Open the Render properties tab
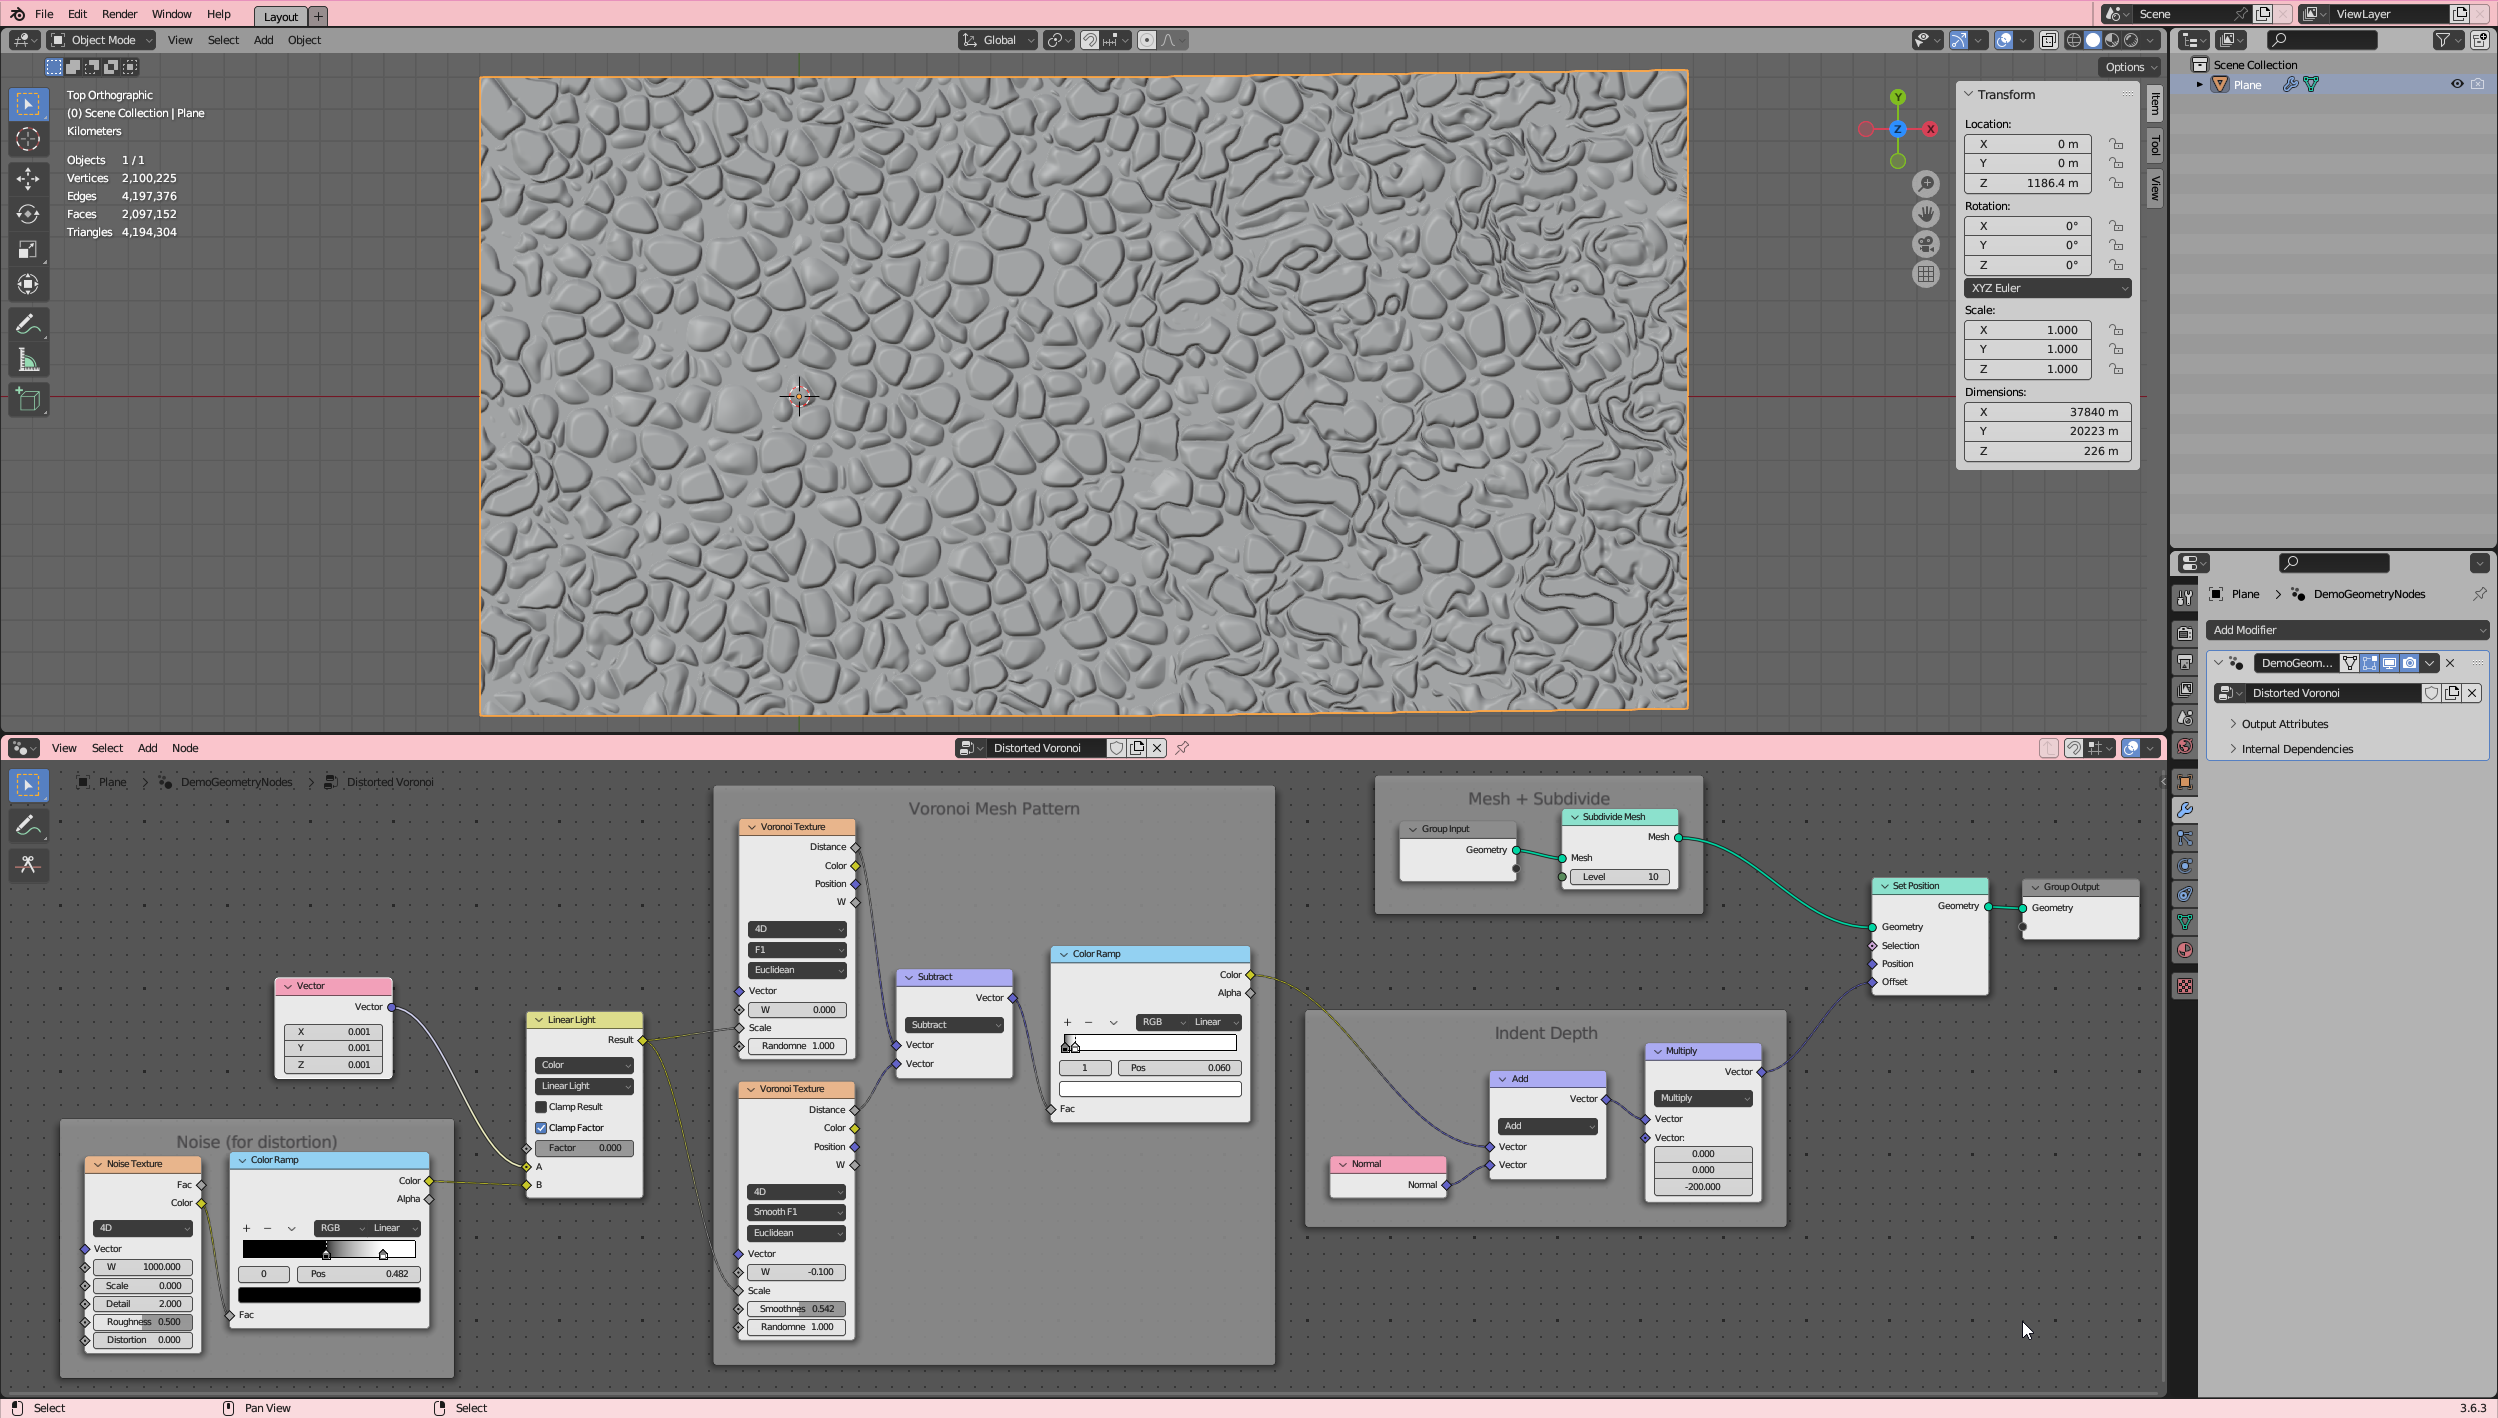 [2185, 633]
